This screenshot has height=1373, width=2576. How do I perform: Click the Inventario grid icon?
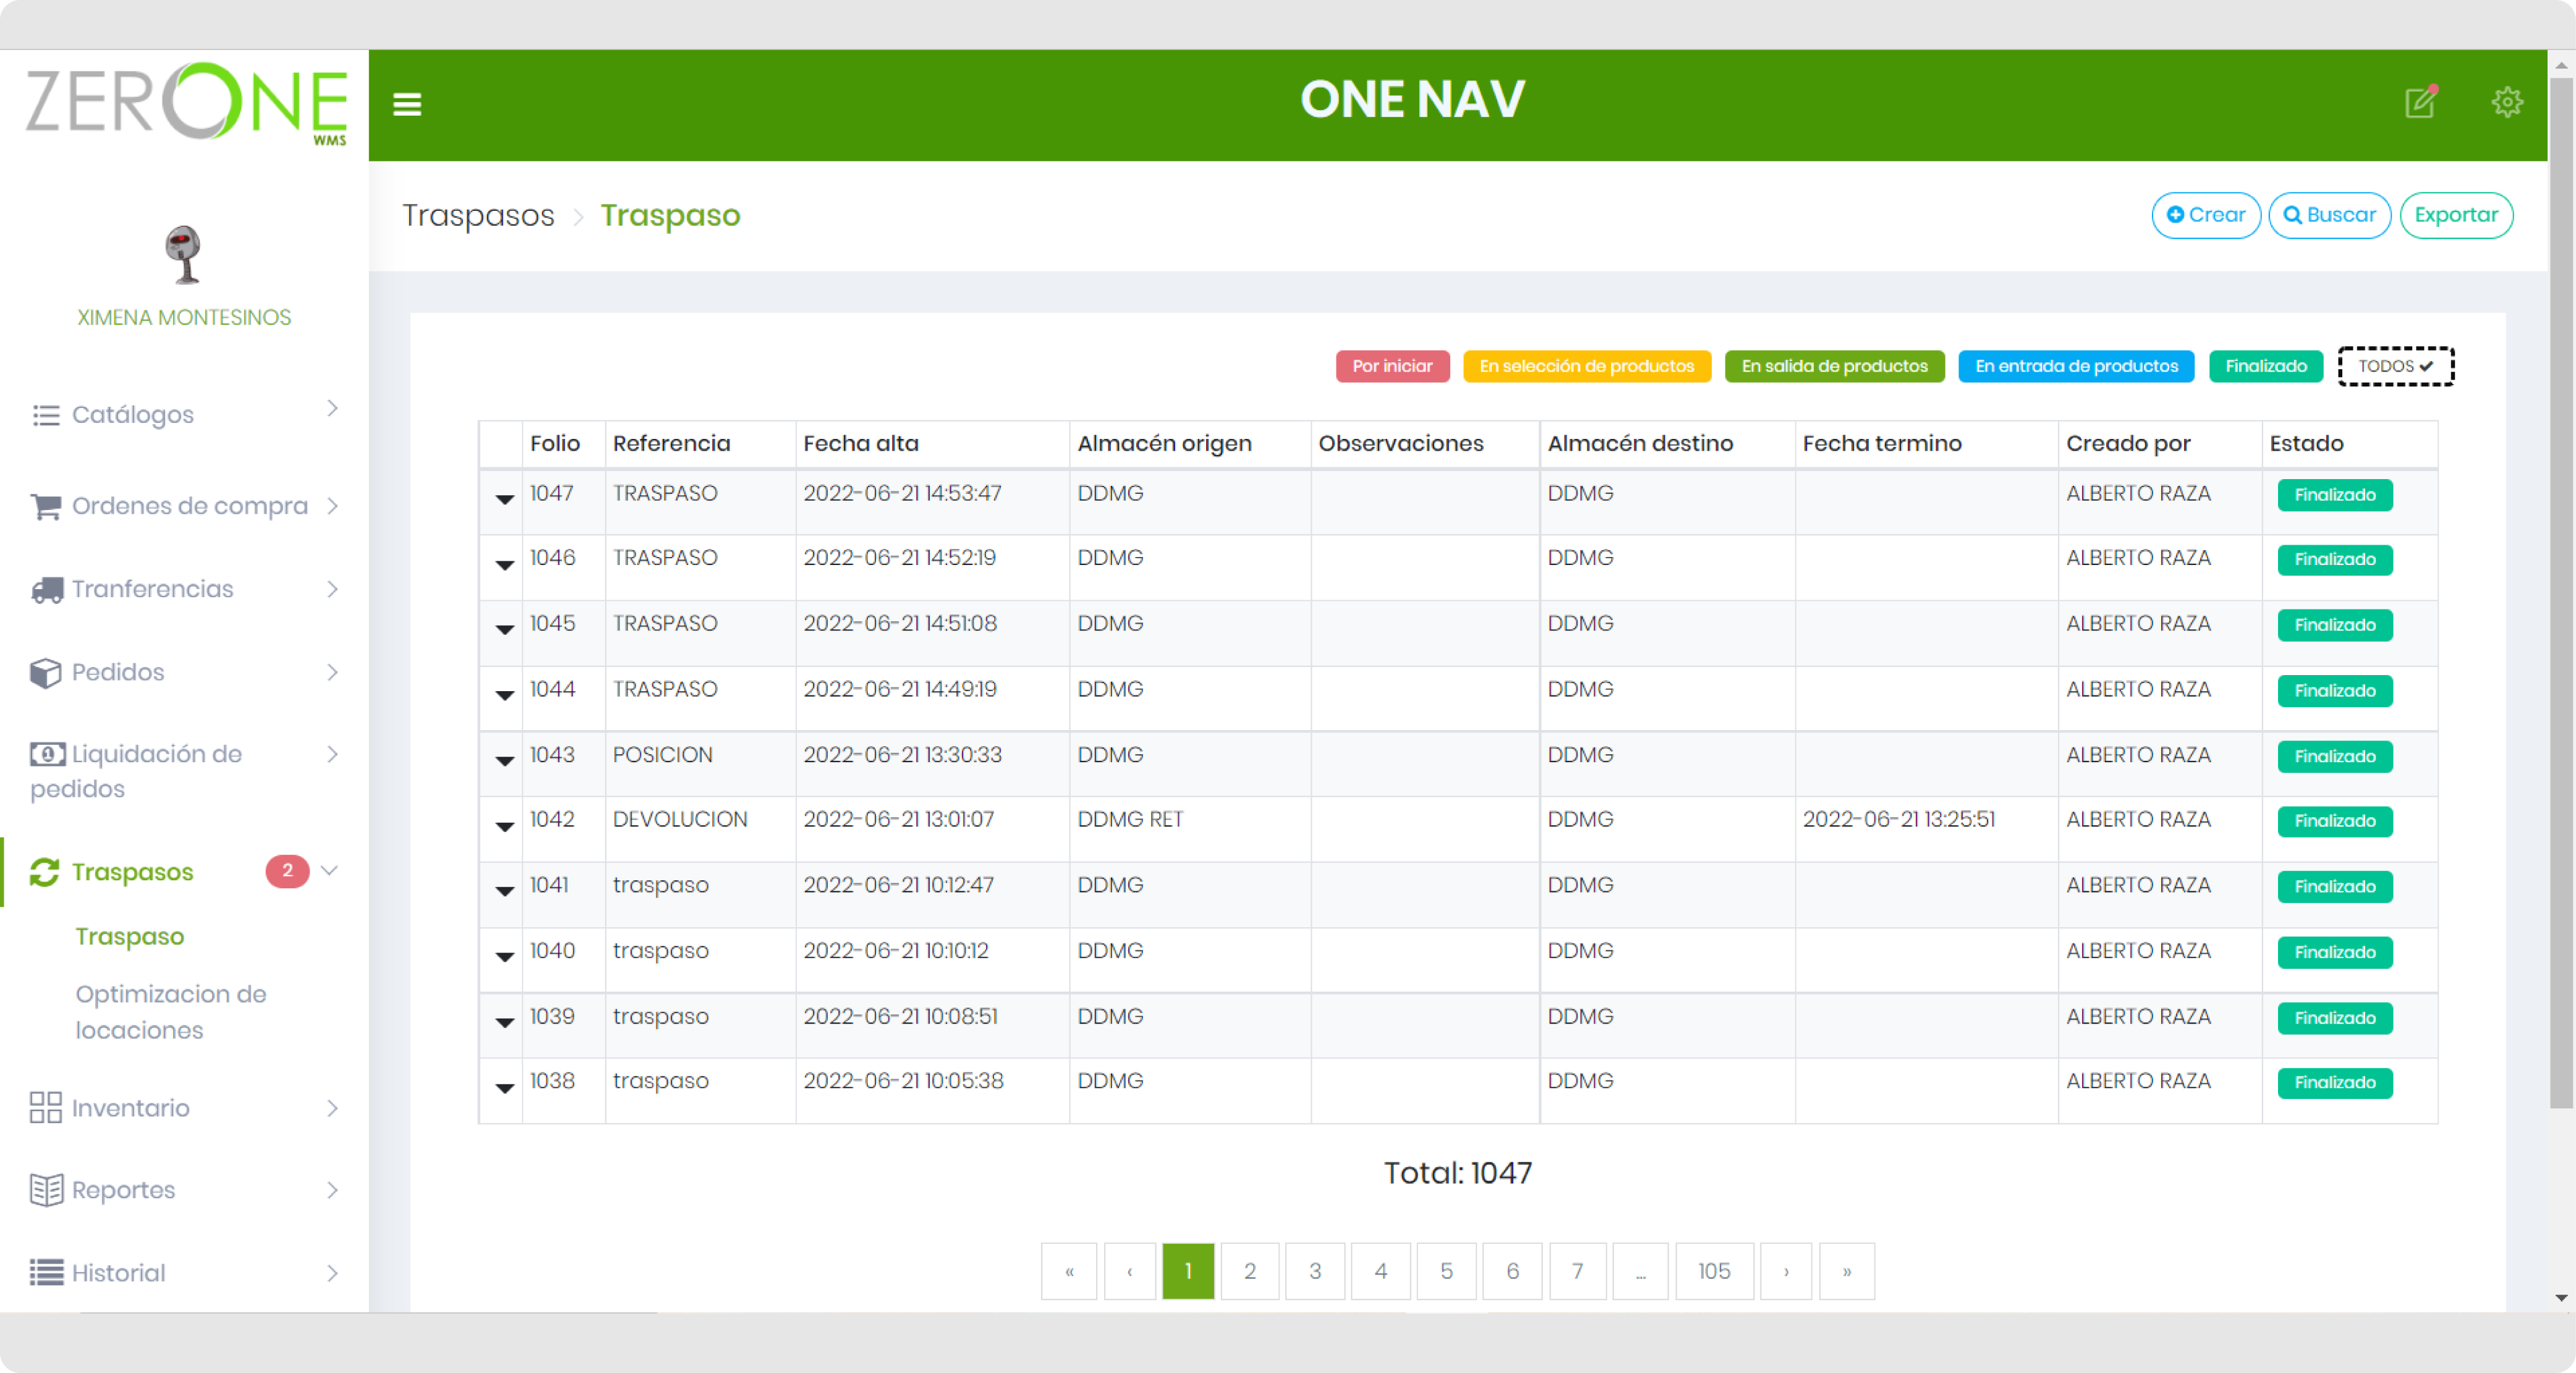click(46, 1108)
